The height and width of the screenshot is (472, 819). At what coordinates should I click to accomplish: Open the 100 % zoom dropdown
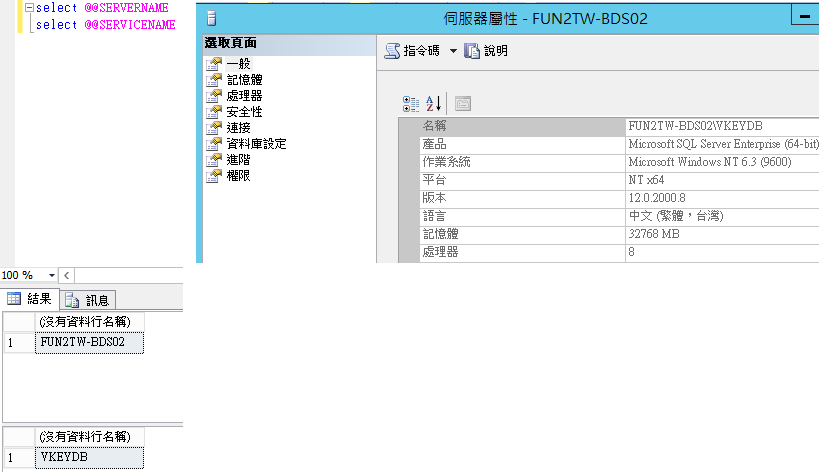point(51,275)
